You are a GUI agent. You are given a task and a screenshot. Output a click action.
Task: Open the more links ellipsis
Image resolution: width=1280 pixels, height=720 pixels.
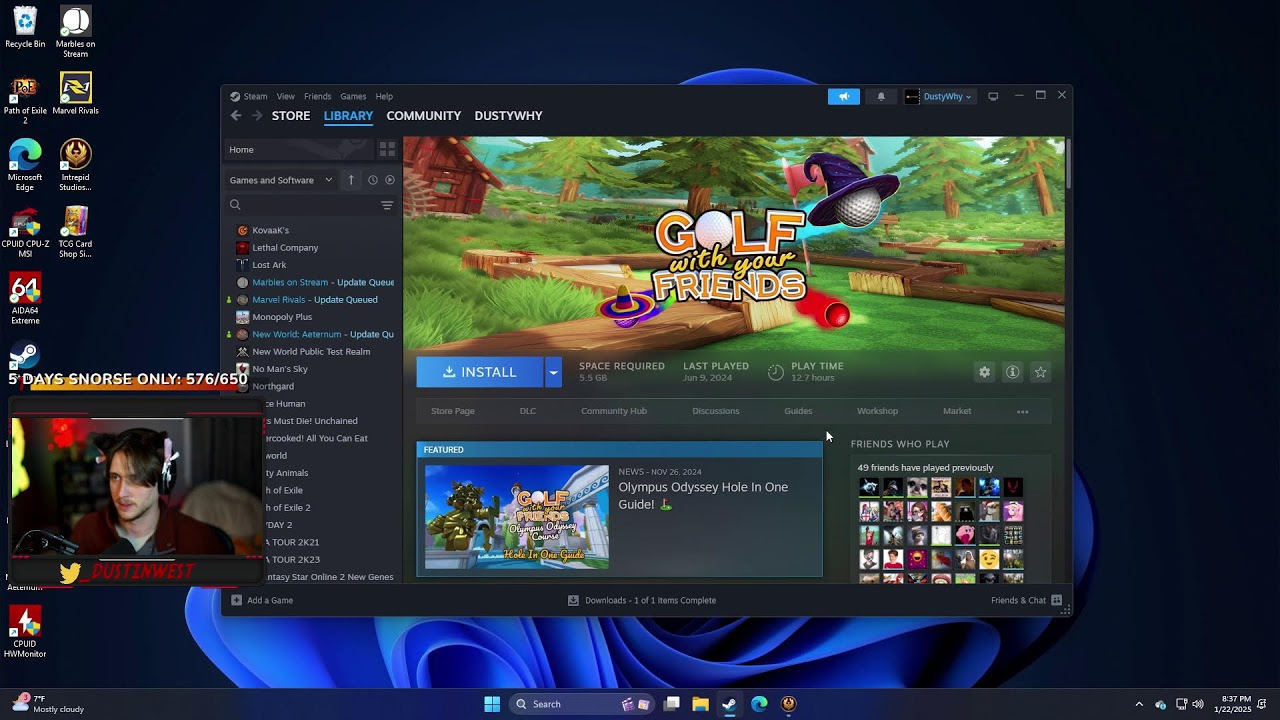(1022, 411)
